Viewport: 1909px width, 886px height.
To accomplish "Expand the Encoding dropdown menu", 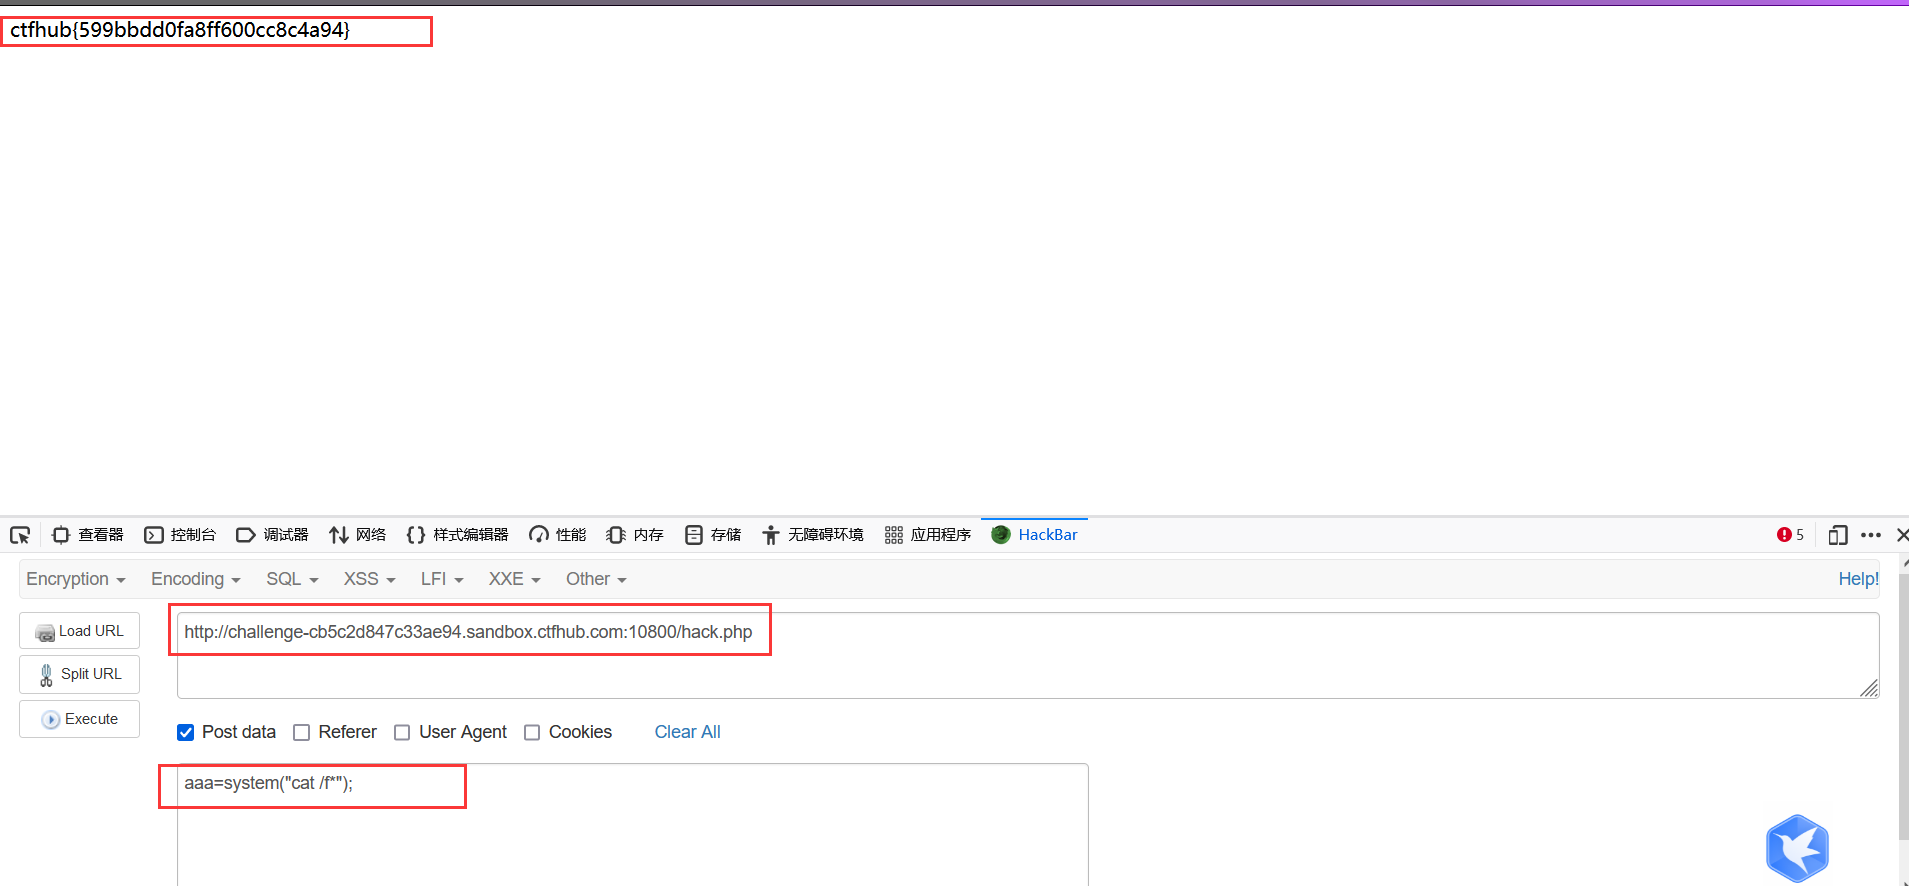I will click(x=196, y=579).
